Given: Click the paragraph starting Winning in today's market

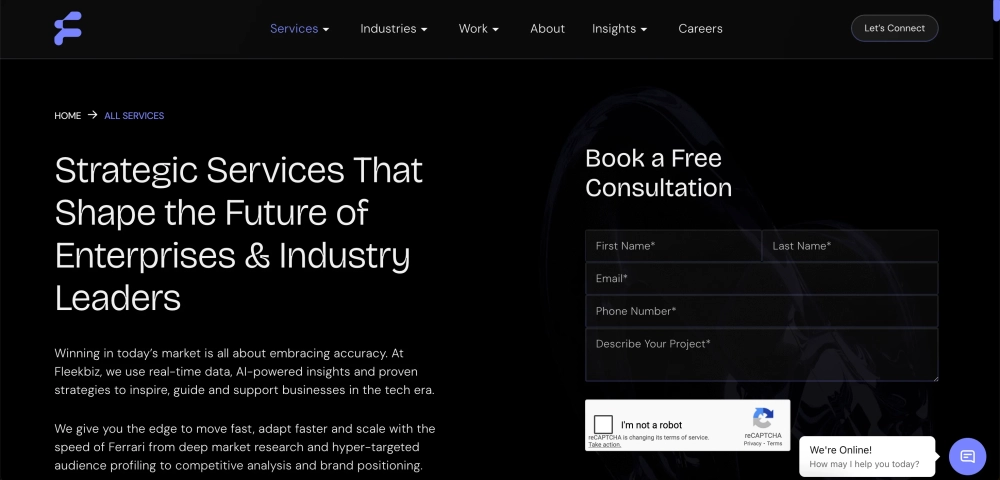Looking at the screenshot, I should point(244,372).
